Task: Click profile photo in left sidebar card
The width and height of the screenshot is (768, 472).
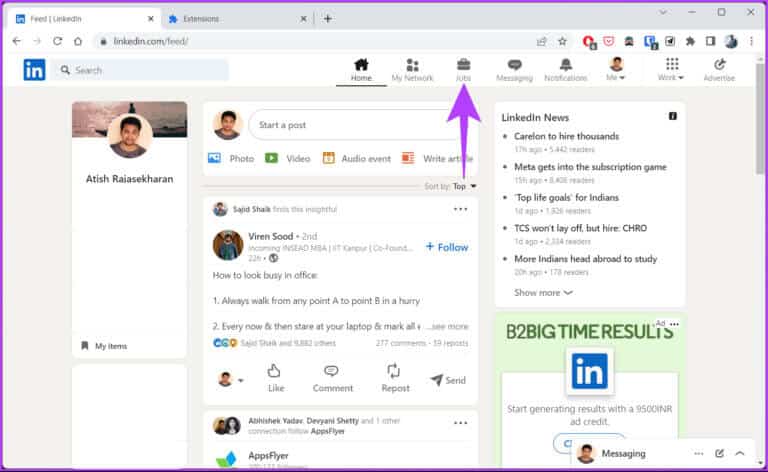Action: point(129,136)
